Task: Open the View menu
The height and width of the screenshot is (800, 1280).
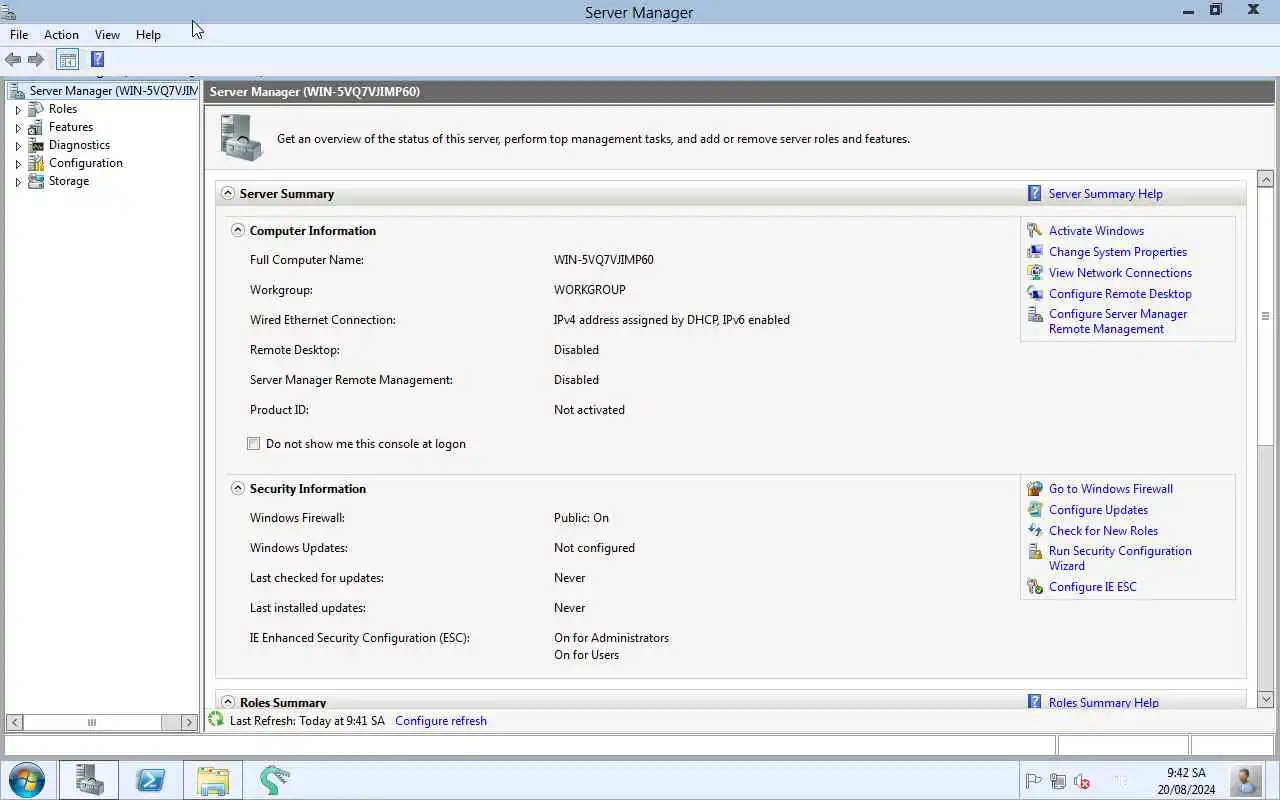Action: [107, 35]
